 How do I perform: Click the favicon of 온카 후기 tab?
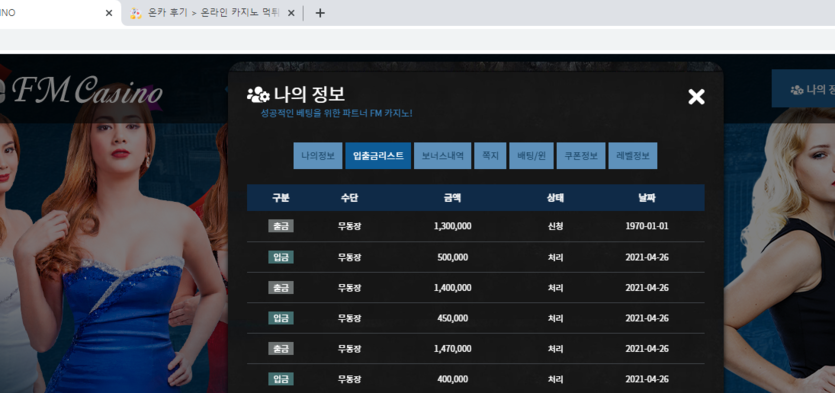(136, 13)
